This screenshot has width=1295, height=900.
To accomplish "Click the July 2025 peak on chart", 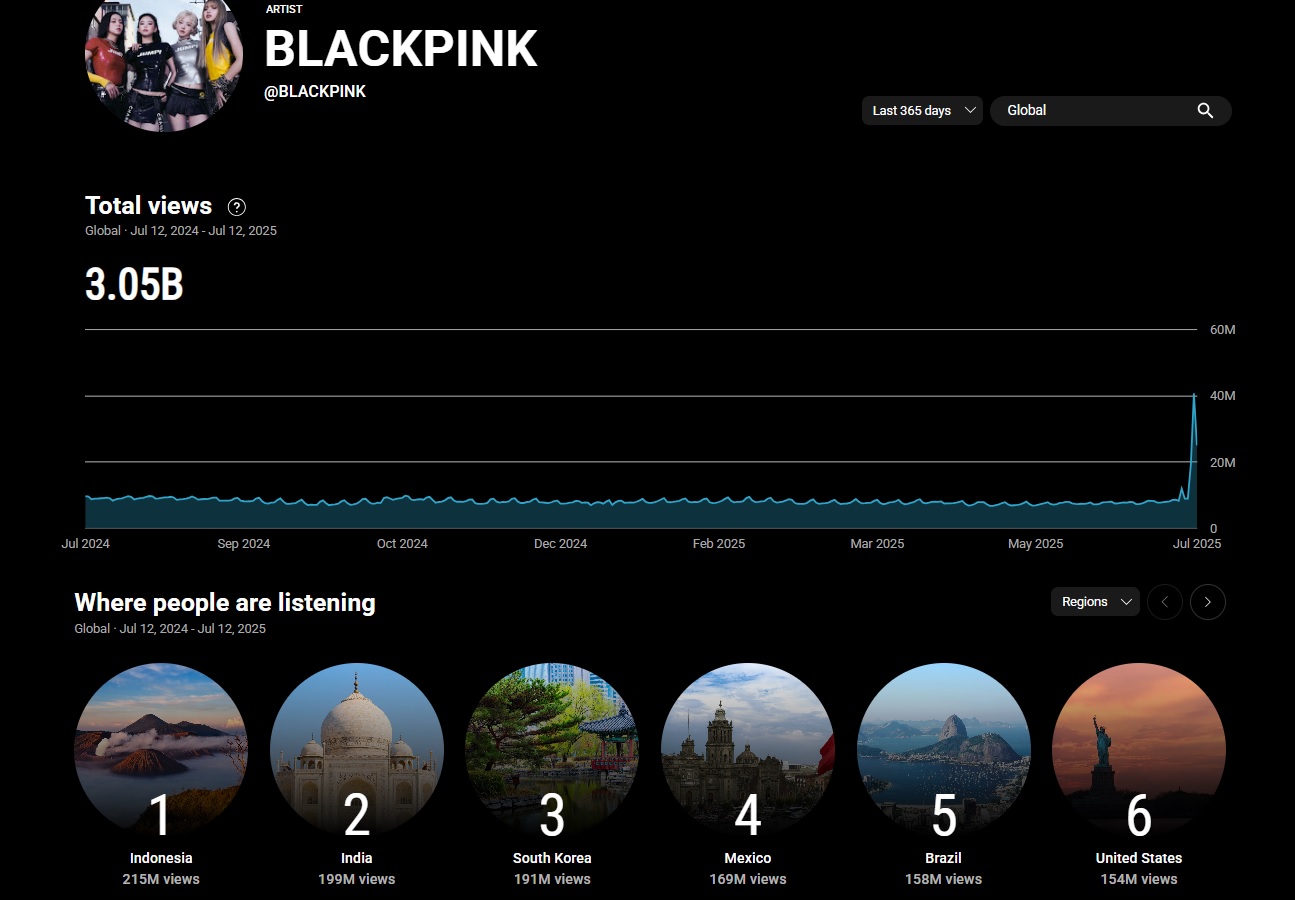I will [1194, 396].
